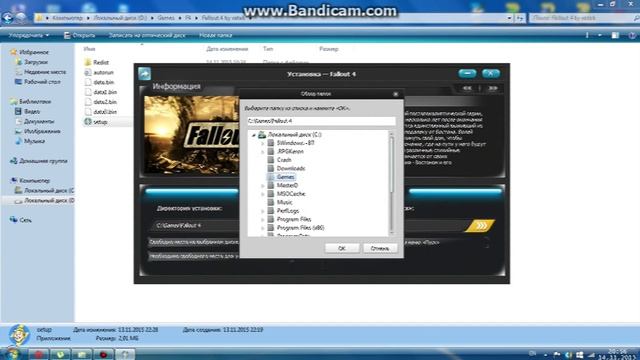Select the Music folder in tree

coord(284,202)
